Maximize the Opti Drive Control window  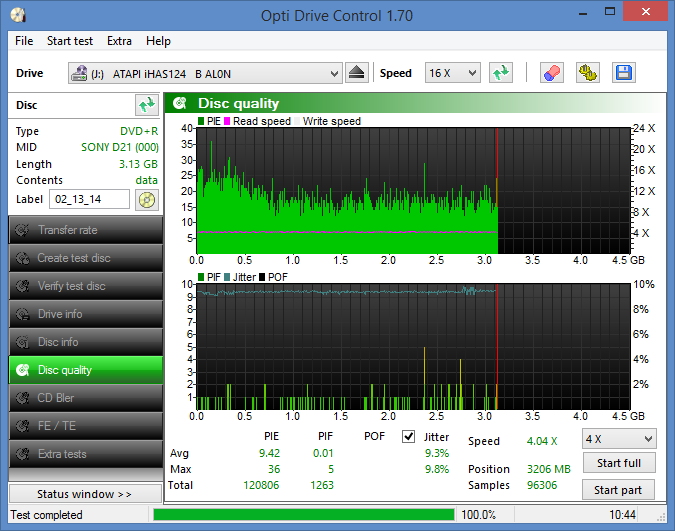click(x=610, y=12)
